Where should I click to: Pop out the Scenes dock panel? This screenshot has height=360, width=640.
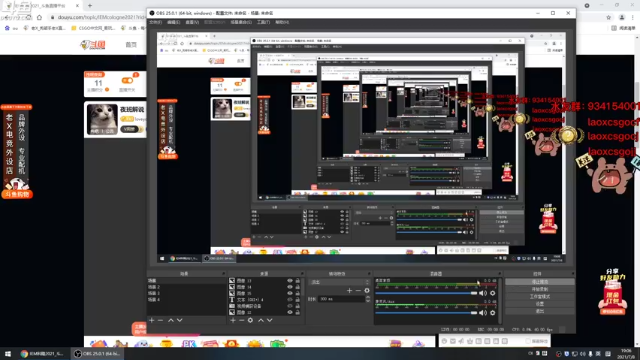pos(223,273)
